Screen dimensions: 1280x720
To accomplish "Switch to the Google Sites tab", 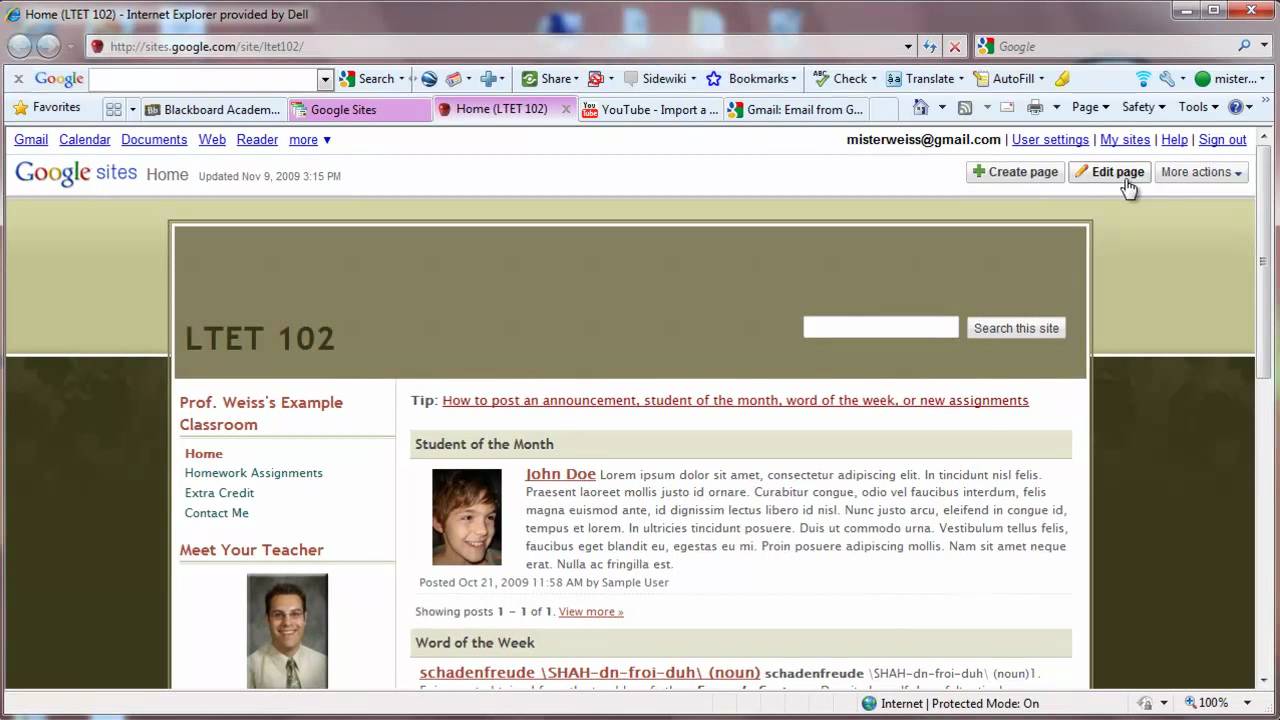I will click(360, 110).
